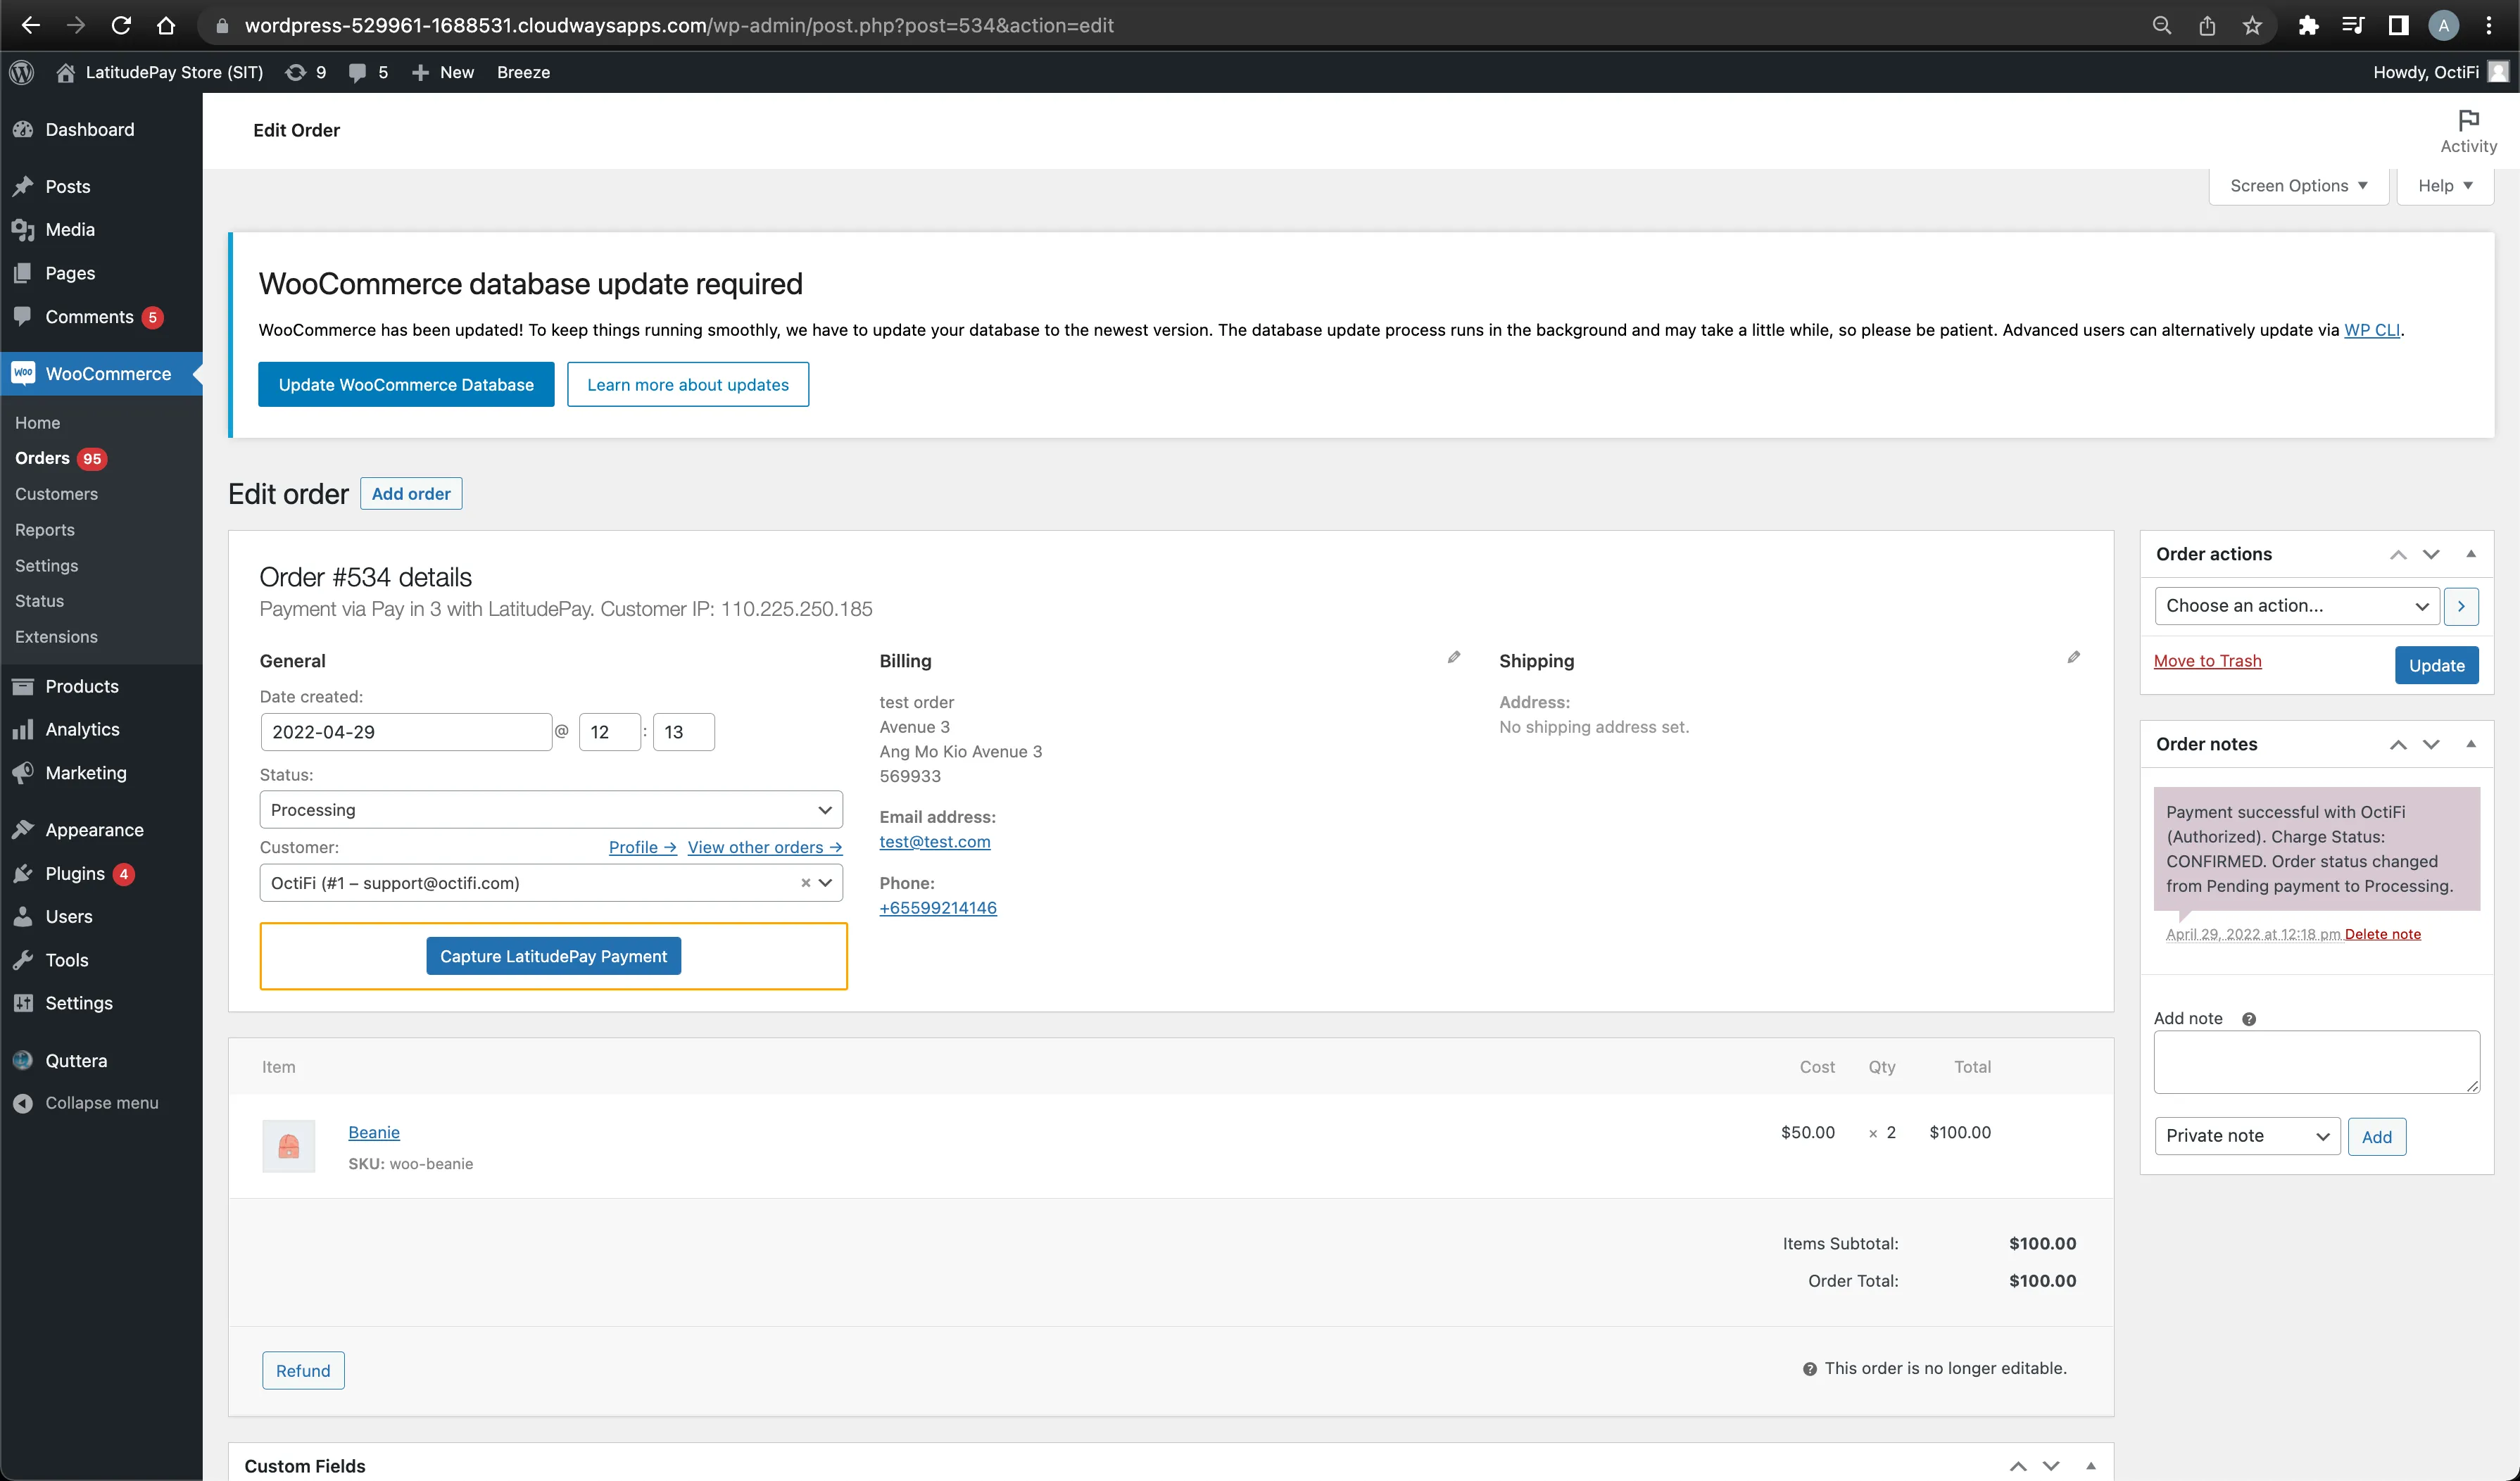Click the Add order button
This screenshot has height=1481, width=2520.
[x=411, y=494]
